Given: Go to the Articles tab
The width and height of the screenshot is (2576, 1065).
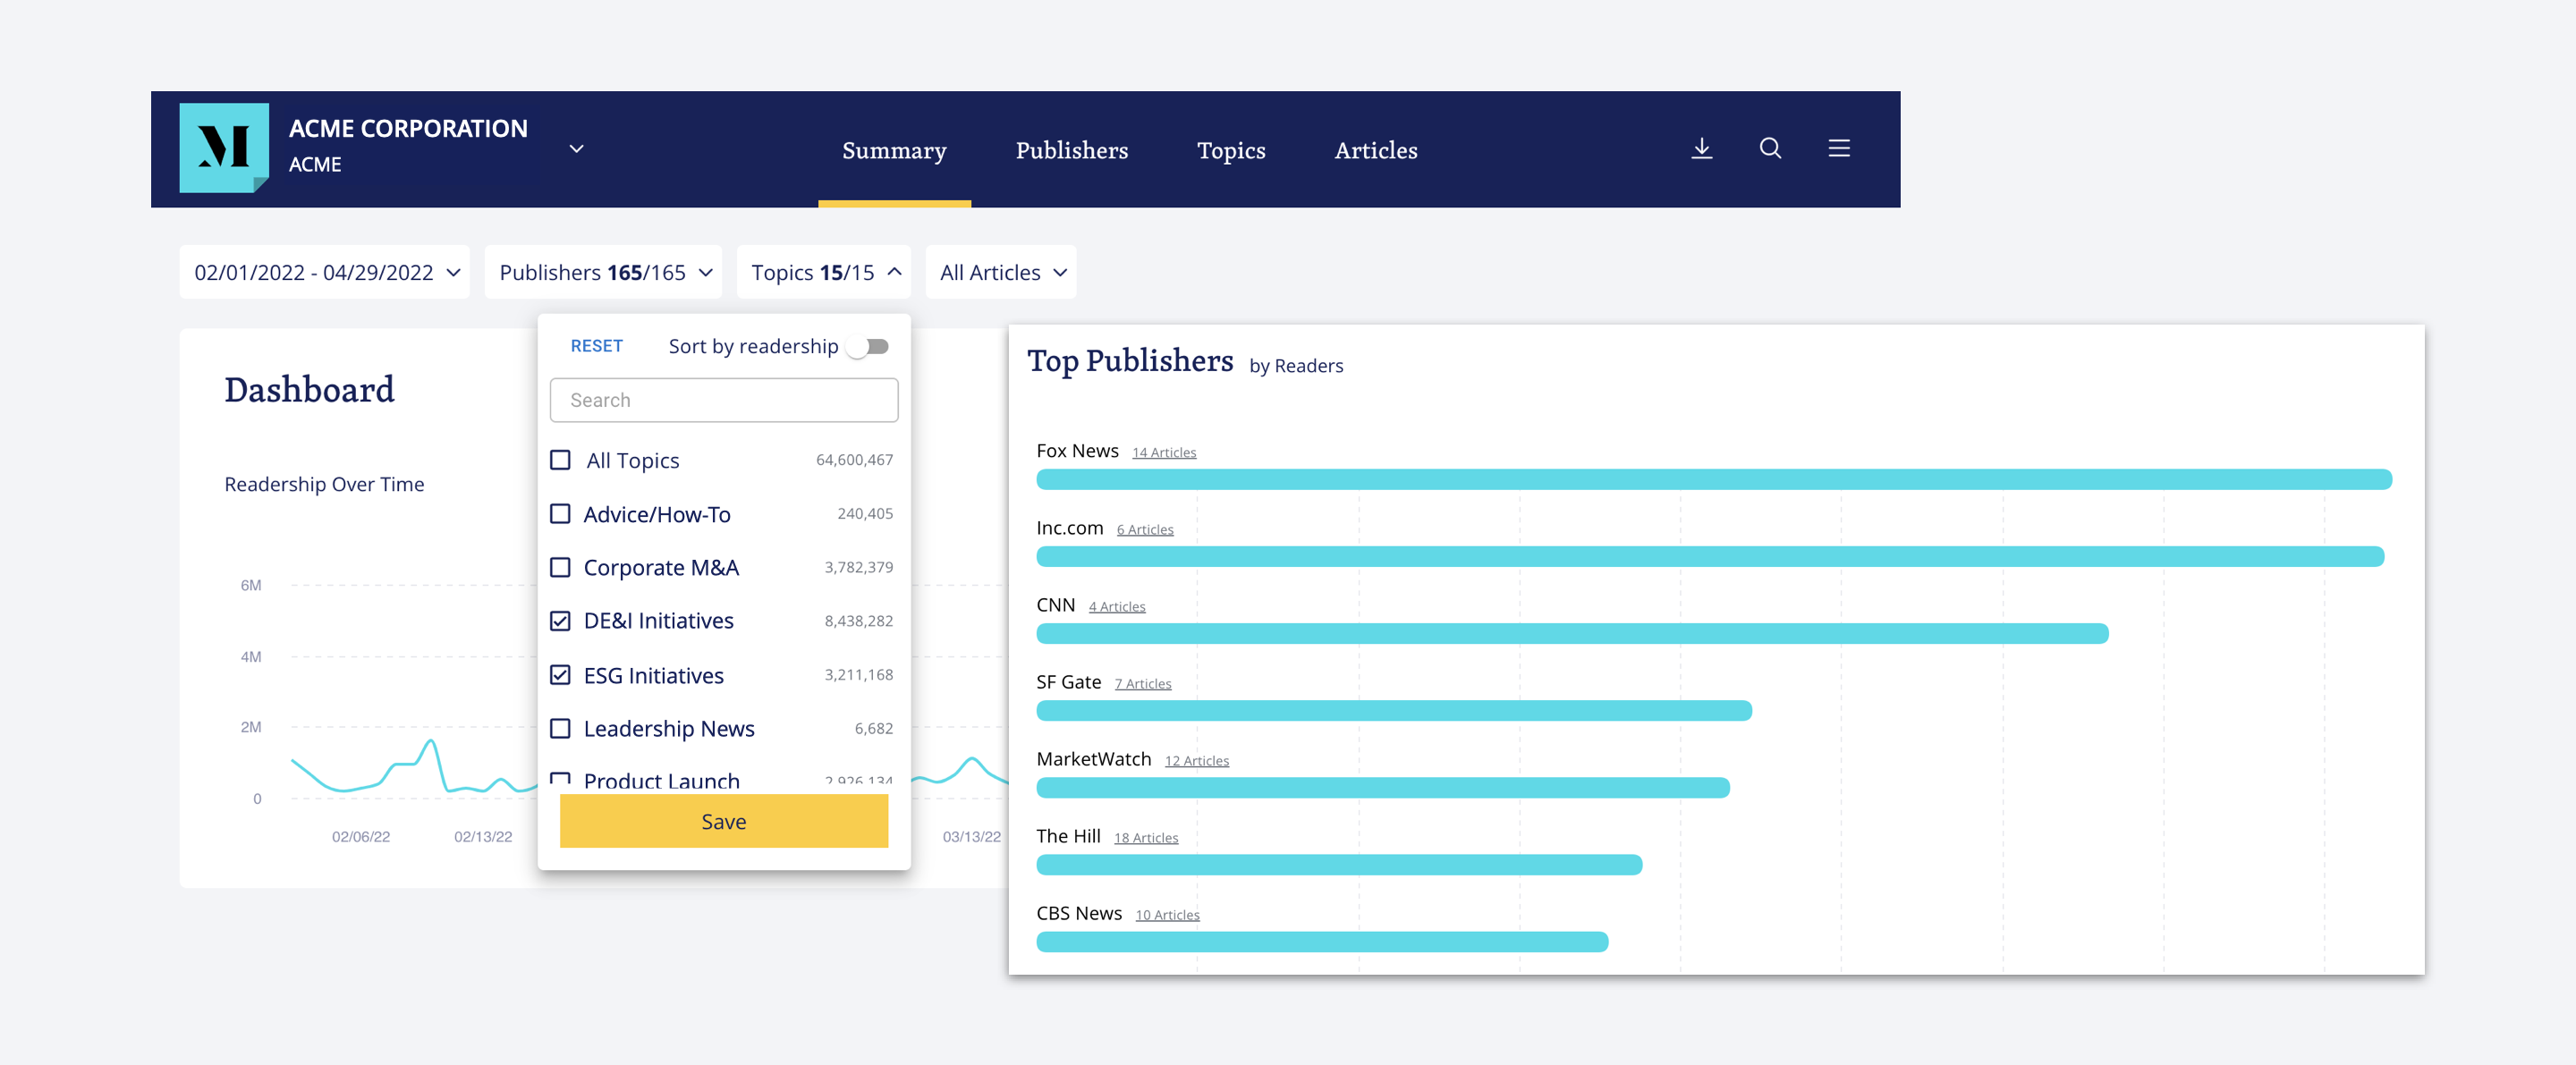Looking at the screenshot, I should [1375, 151].
